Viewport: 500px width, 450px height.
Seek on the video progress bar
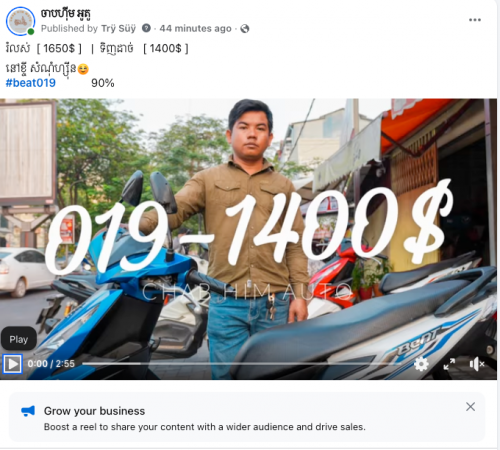point(242,364)
